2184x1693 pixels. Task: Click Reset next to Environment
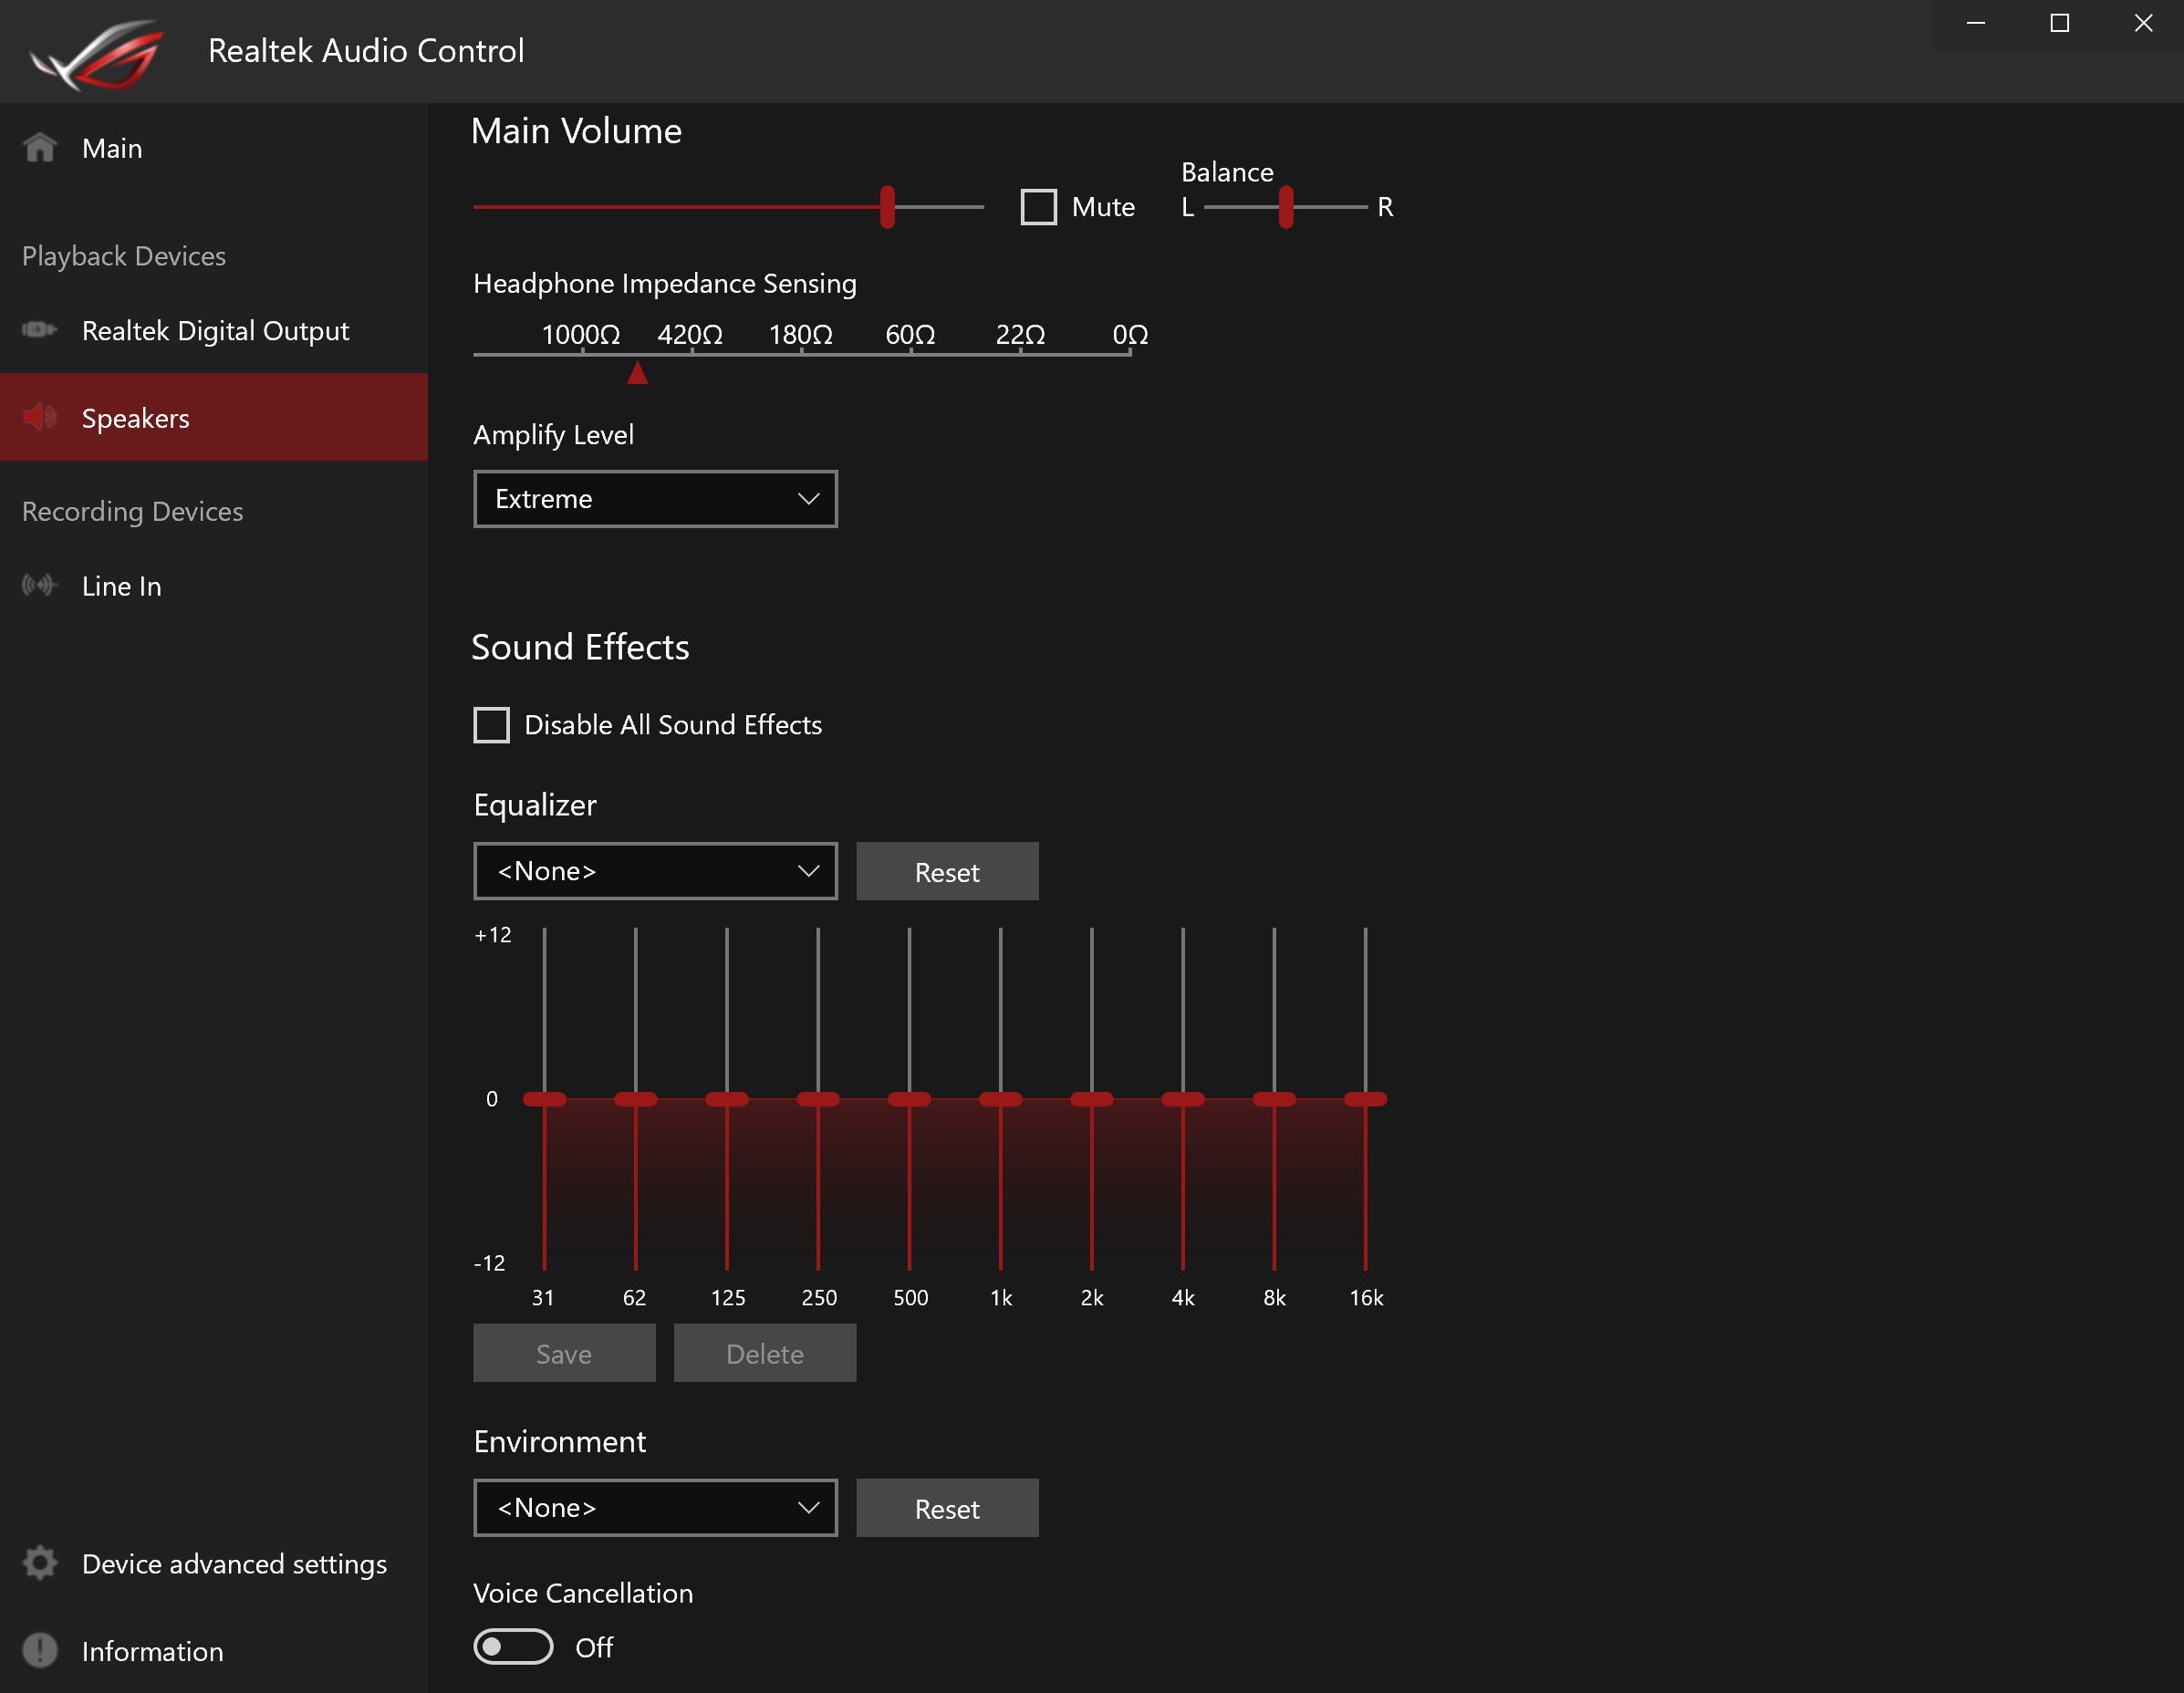click(x=947, y=1509)
